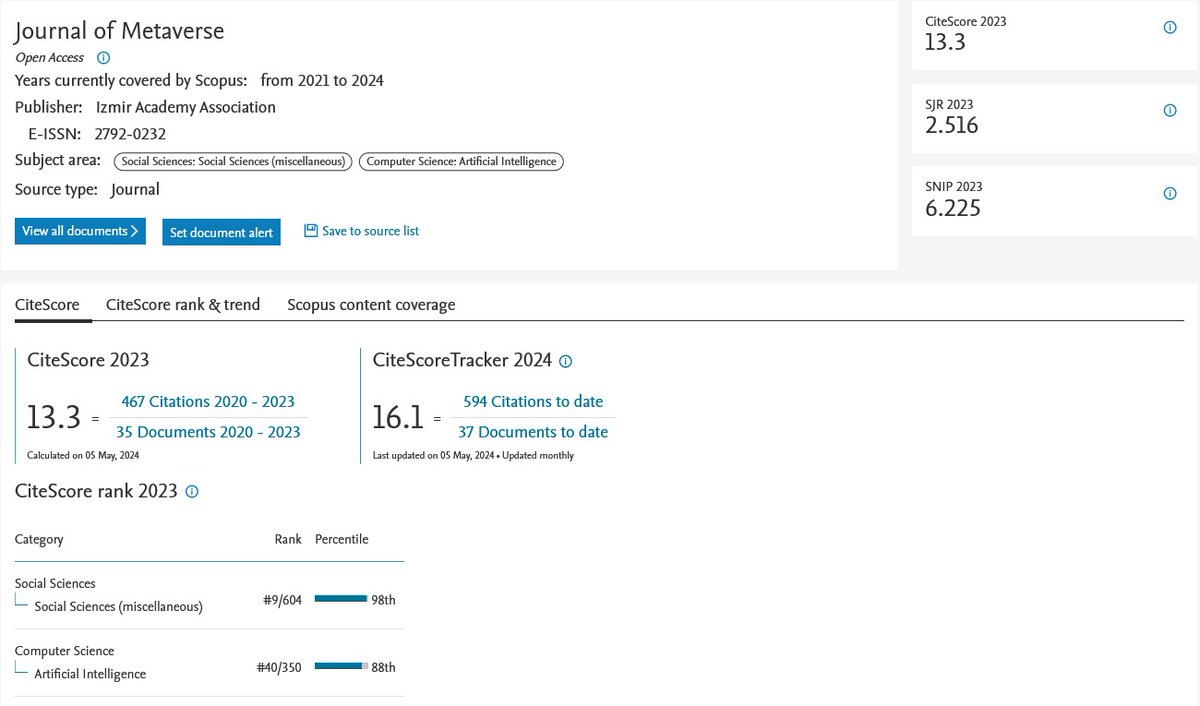1200x706 pixels.
Task: Click the Social Sciences (miscellaneous) subject area tag
Action: pos(233,161)
